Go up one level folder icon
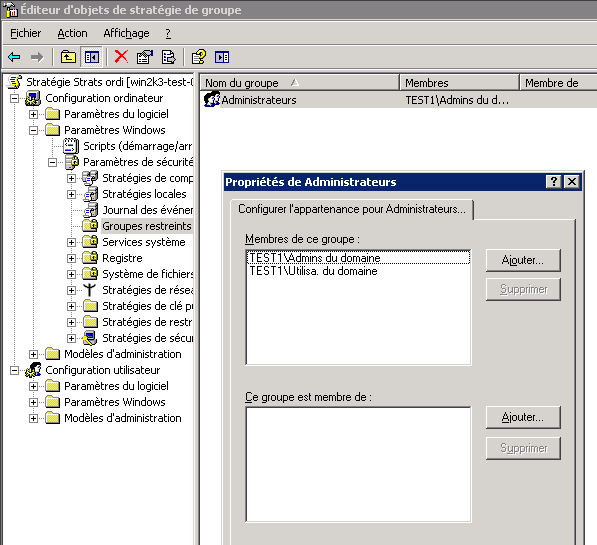Viewport: 597px width, 545px height. [68, 57]
